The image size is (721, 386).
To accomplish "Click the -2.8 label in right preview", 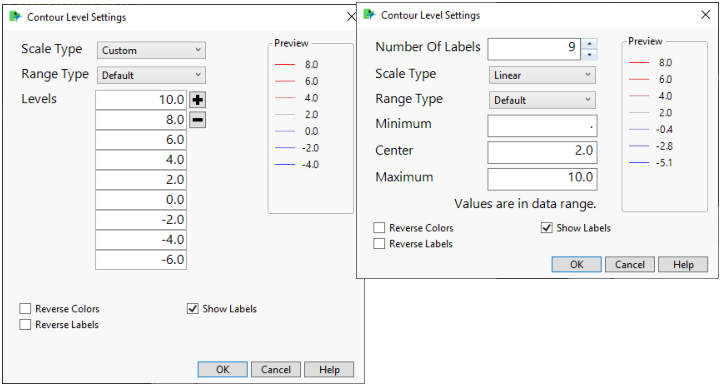I will (x=664, y=146).
